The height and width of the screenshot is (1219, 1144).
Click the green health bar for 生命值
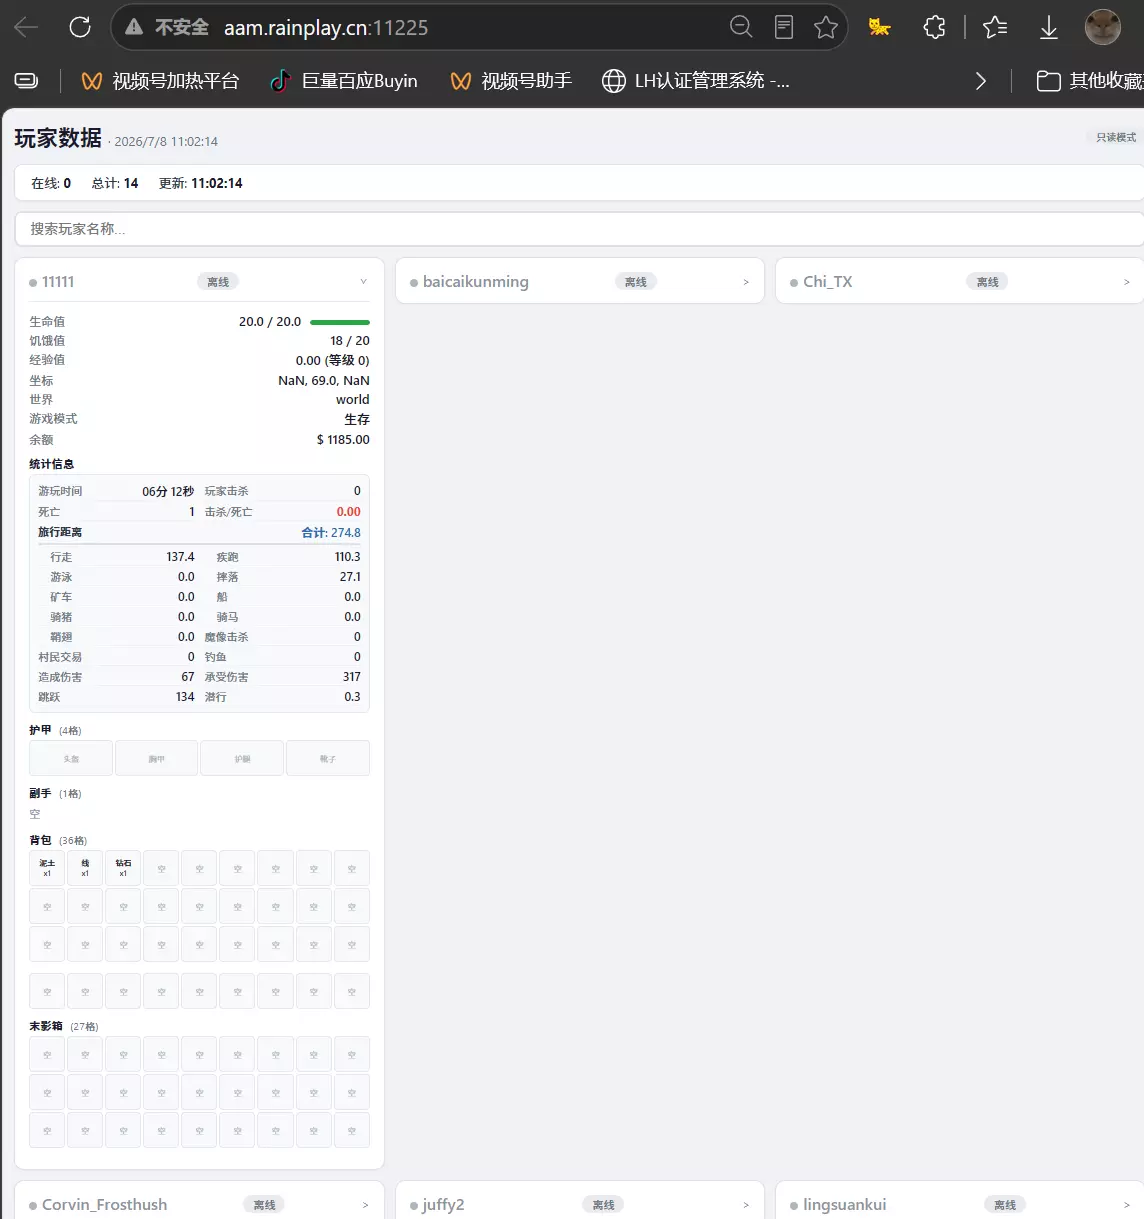click(x=340, y=322)
